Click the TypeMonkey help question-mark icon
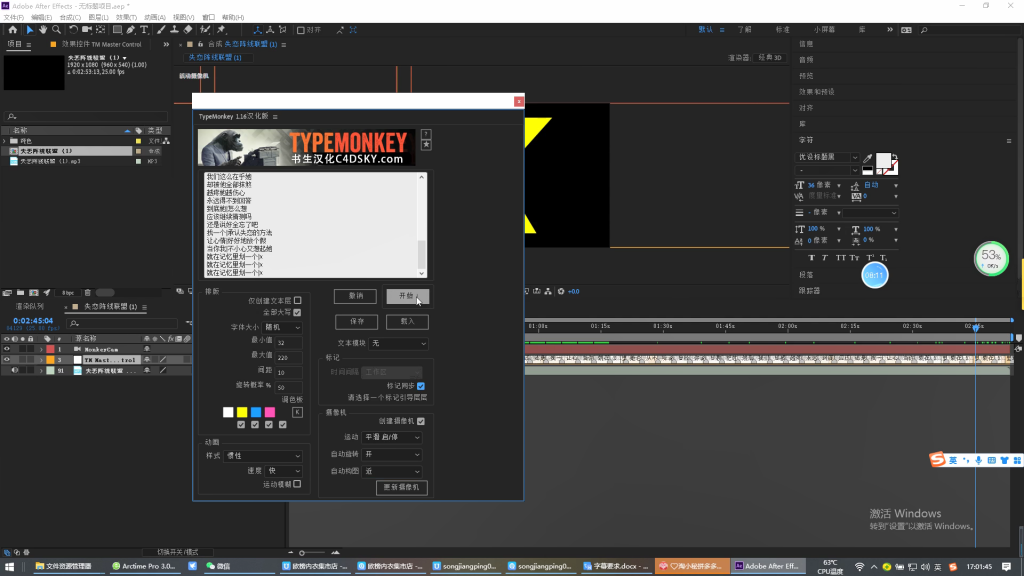This screenshot has width=1024, height=576. point(426,135)
